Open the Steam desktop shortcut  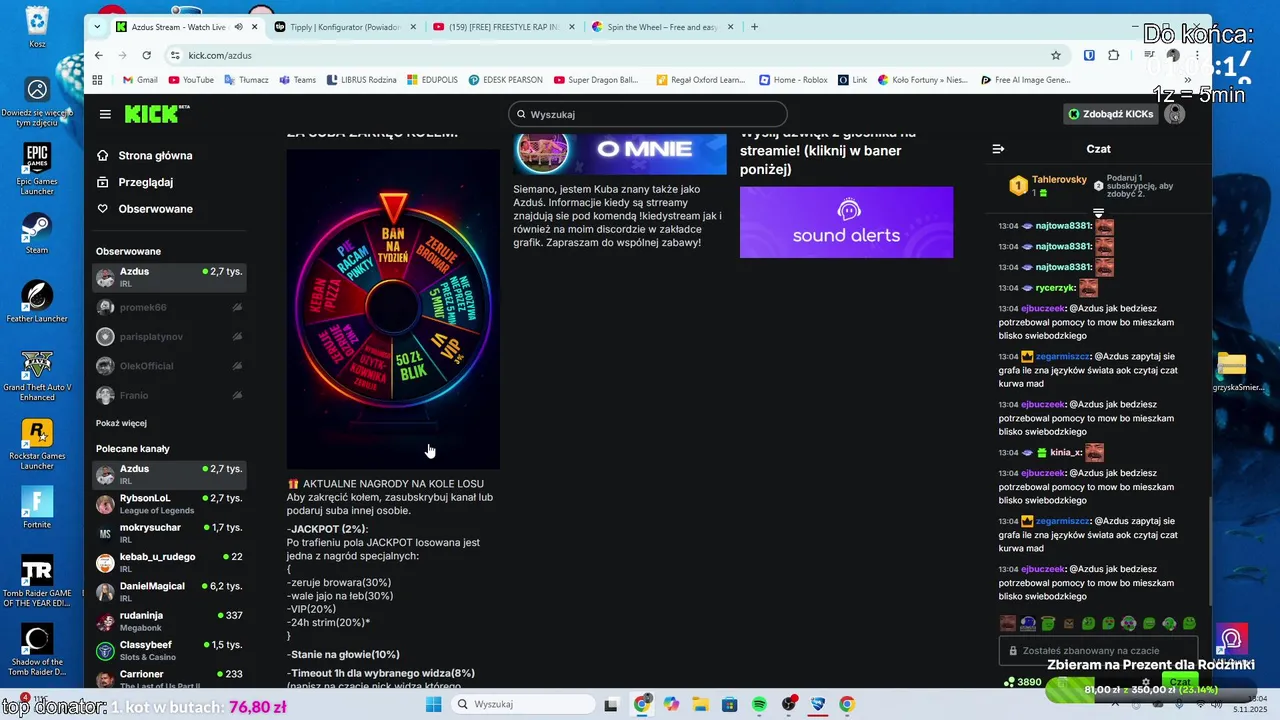coord(37,232)
